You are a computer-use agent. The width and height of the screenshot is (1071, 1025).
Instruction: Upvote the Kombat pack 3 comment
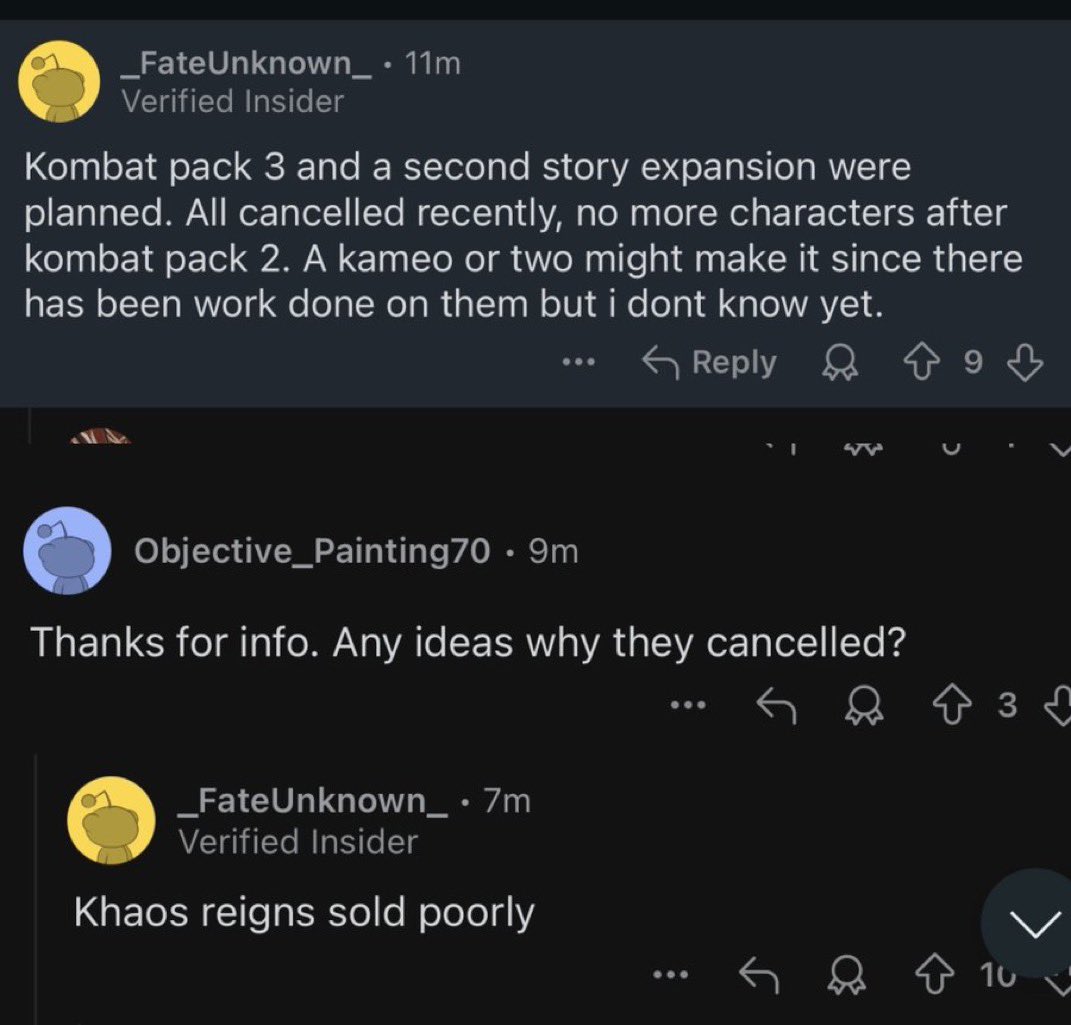click(x=921, y=363)
